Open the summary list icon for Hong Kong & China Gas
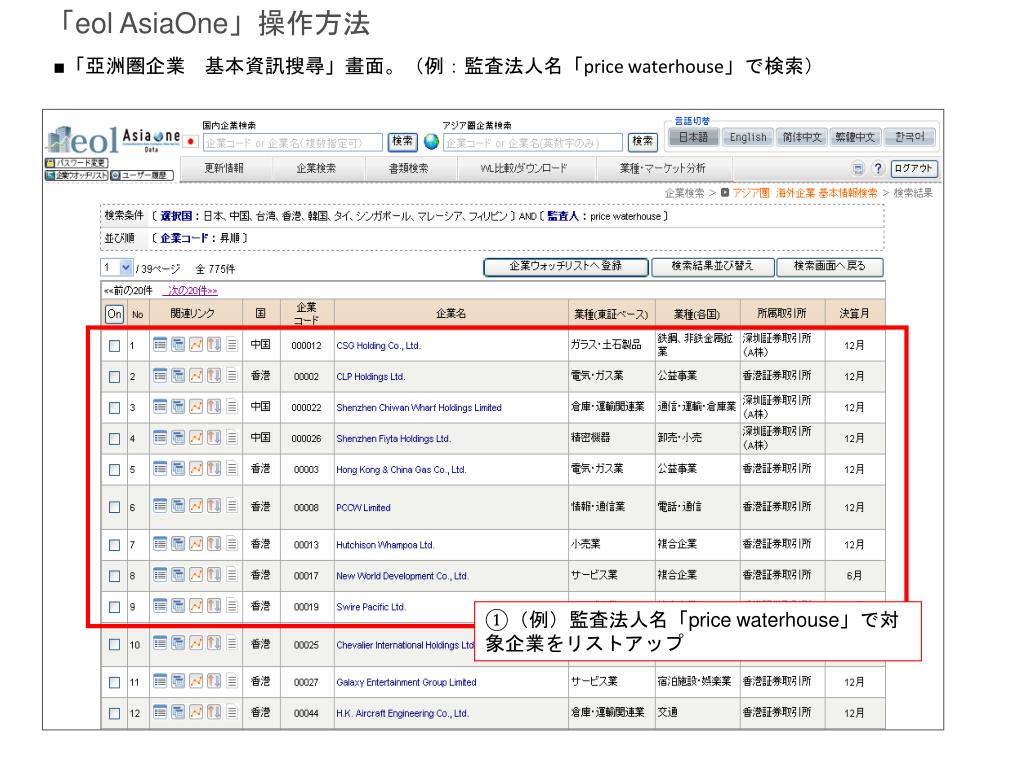Viewport: 1024px width, 768px height. click(160, 468)
